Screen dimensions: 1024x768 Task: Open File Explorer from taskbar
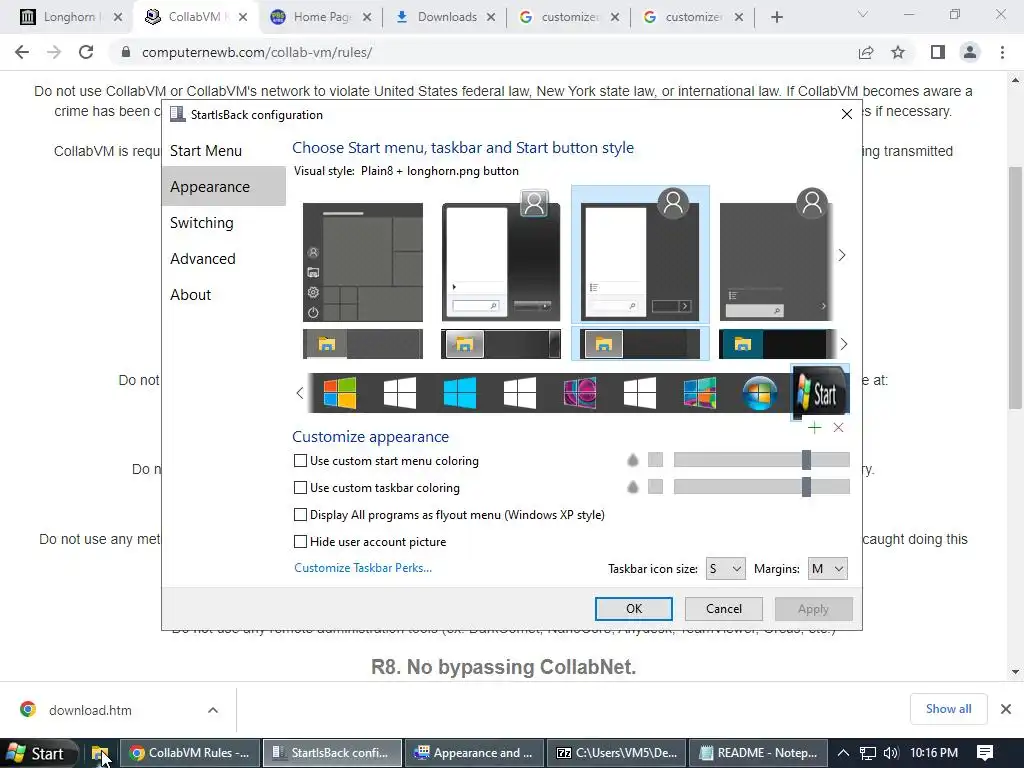100,753
